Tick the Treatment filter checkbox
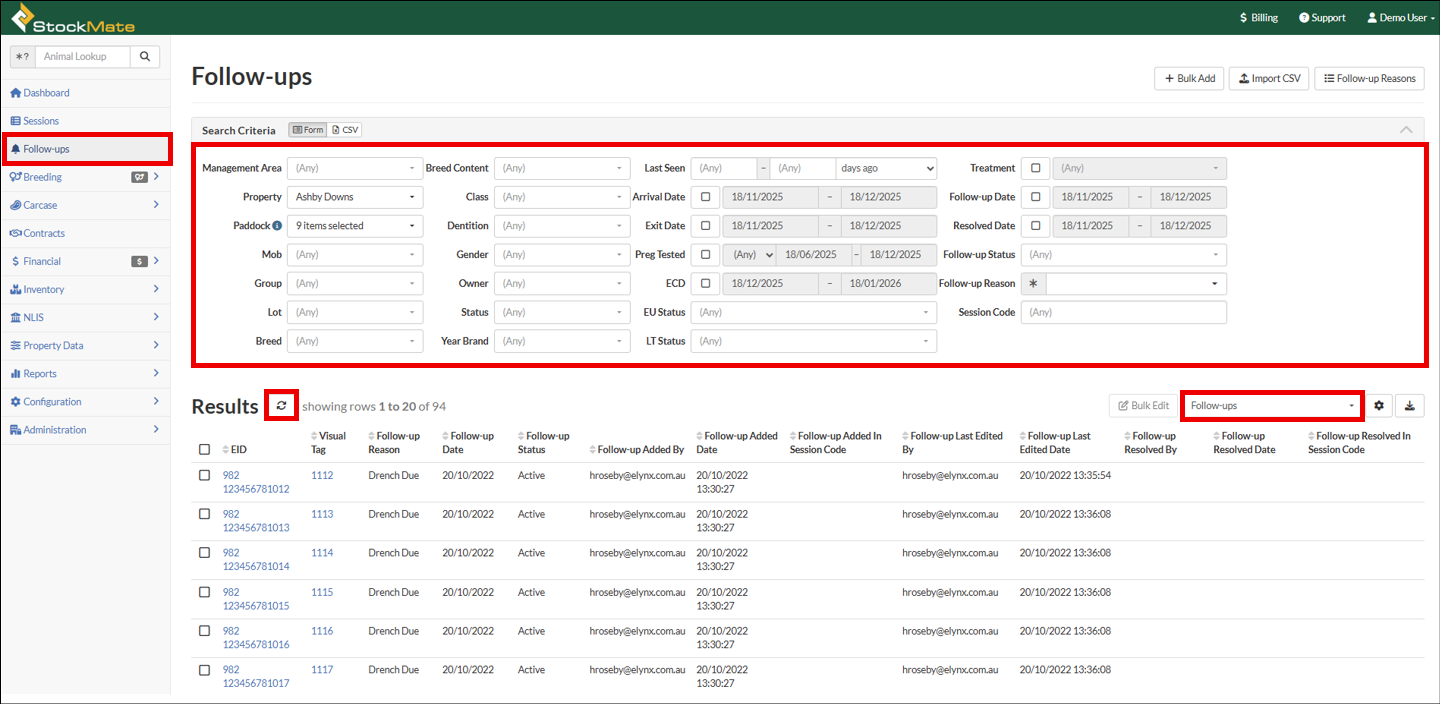 click(1035, 168)
